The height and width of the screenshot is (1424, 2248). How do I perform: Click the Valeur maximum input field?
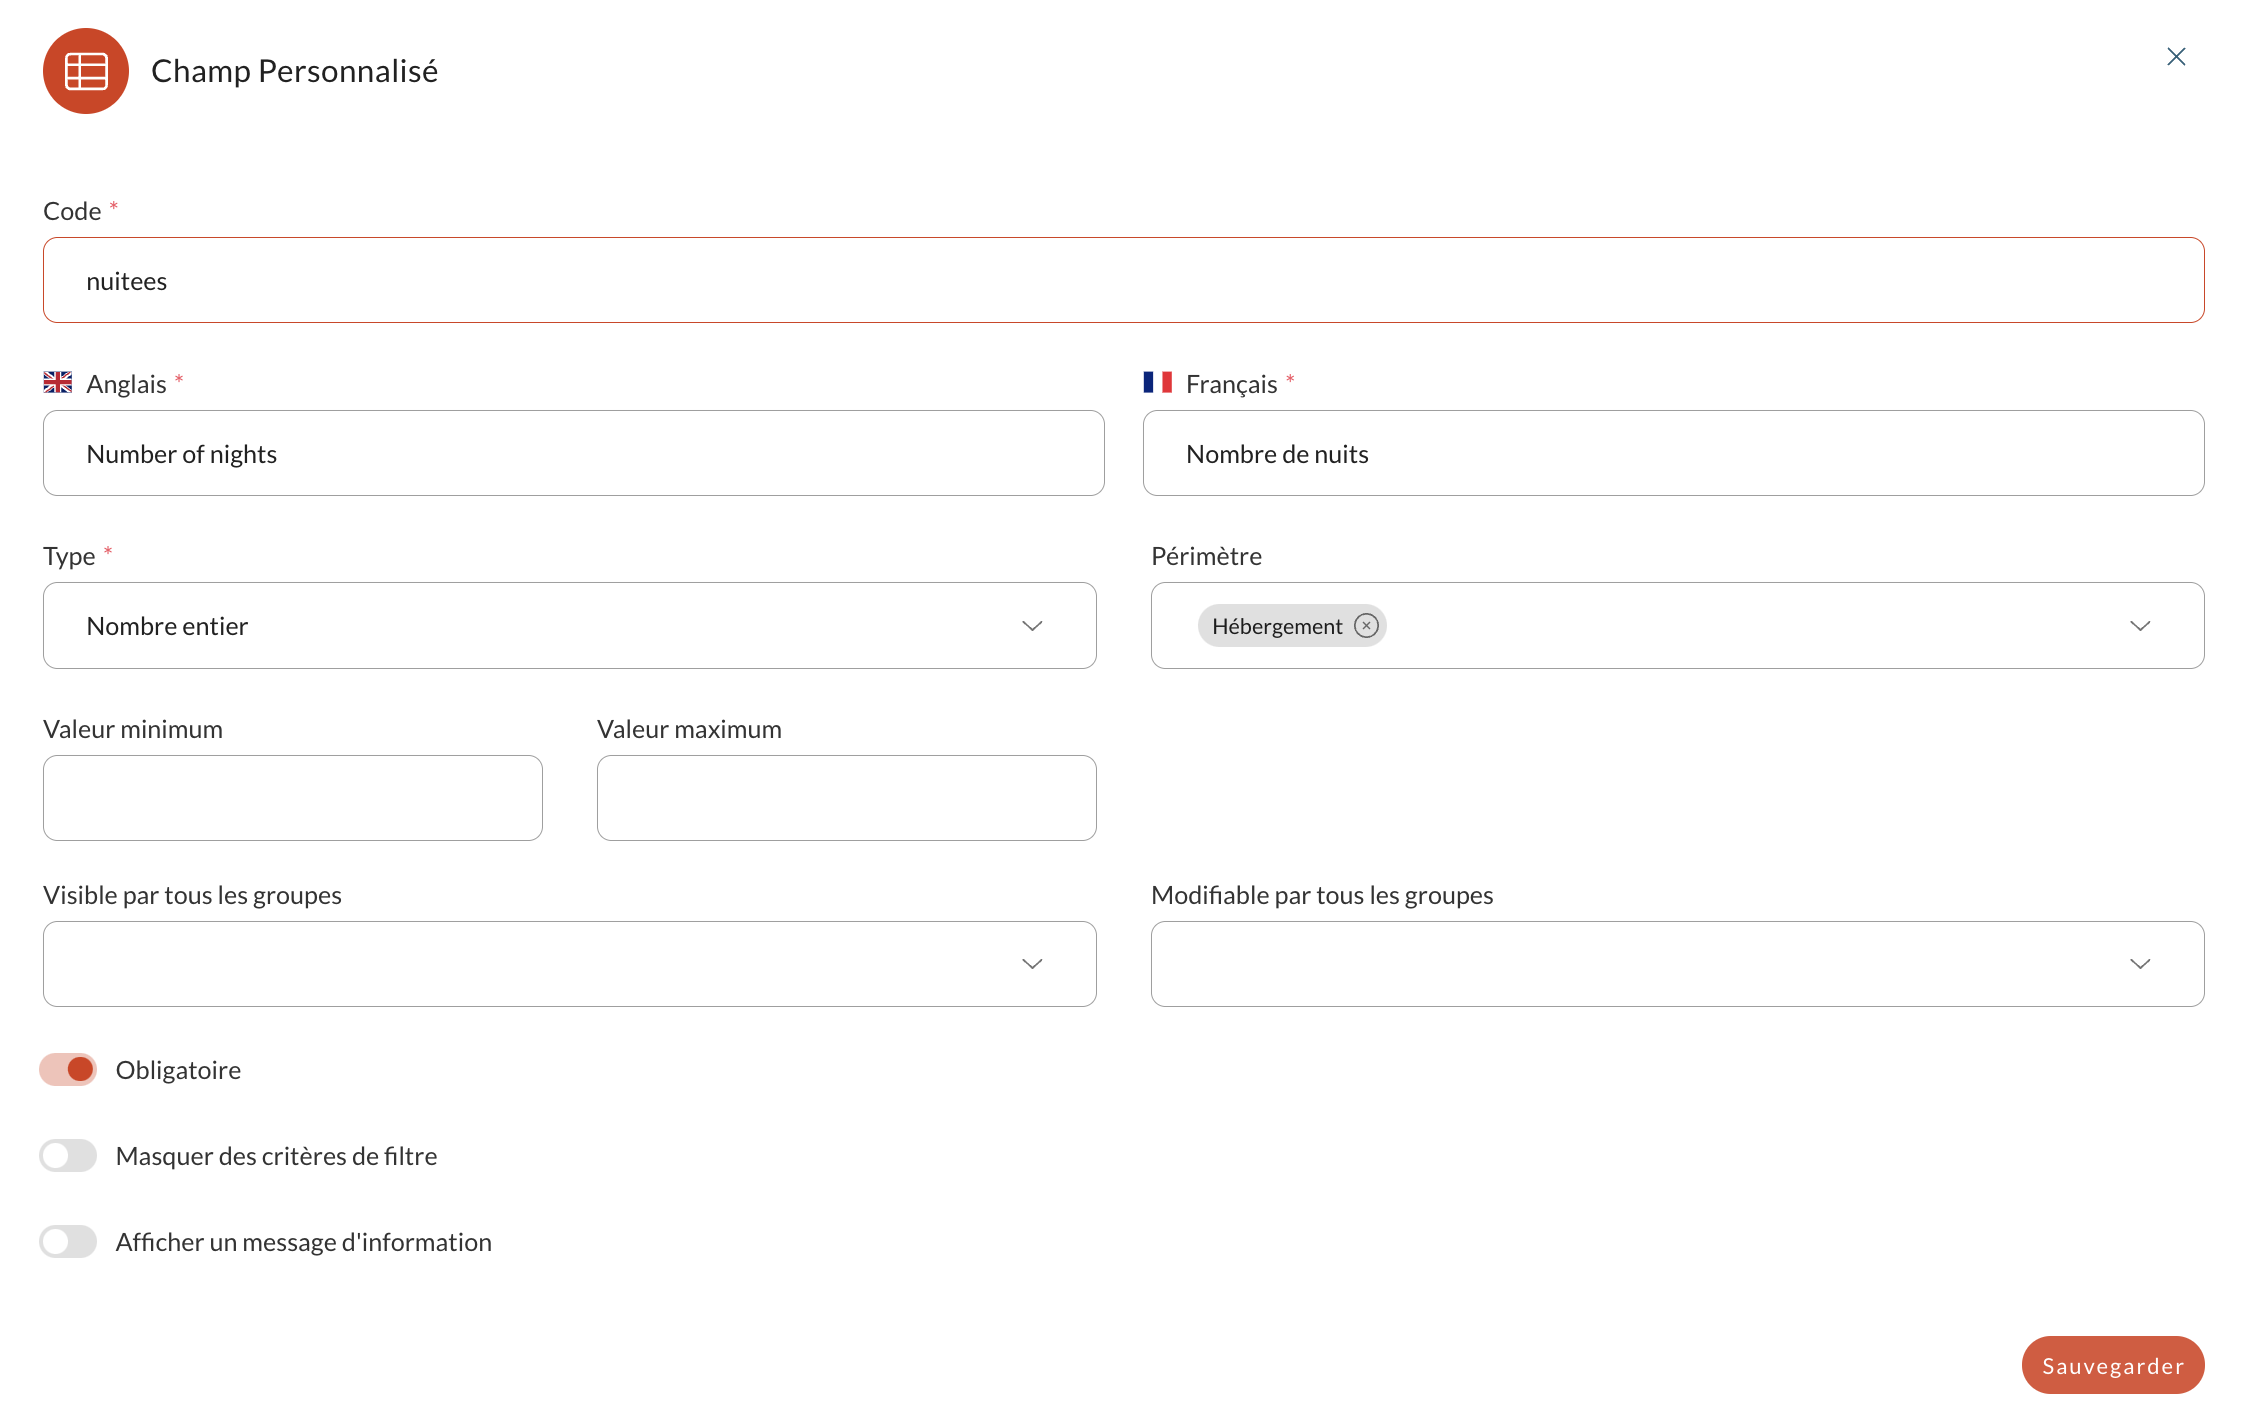(847, 798)
